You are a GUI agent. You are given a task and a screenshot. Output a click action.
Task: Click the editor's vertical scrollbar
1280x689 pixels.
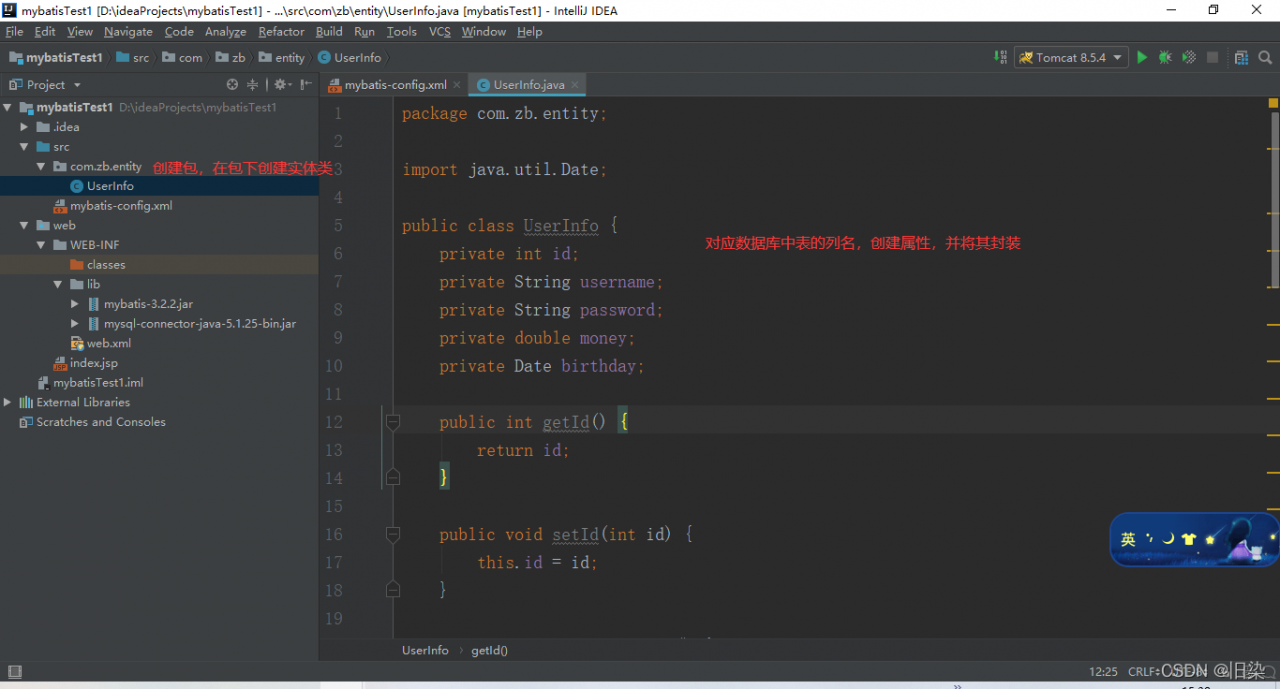1274,200
